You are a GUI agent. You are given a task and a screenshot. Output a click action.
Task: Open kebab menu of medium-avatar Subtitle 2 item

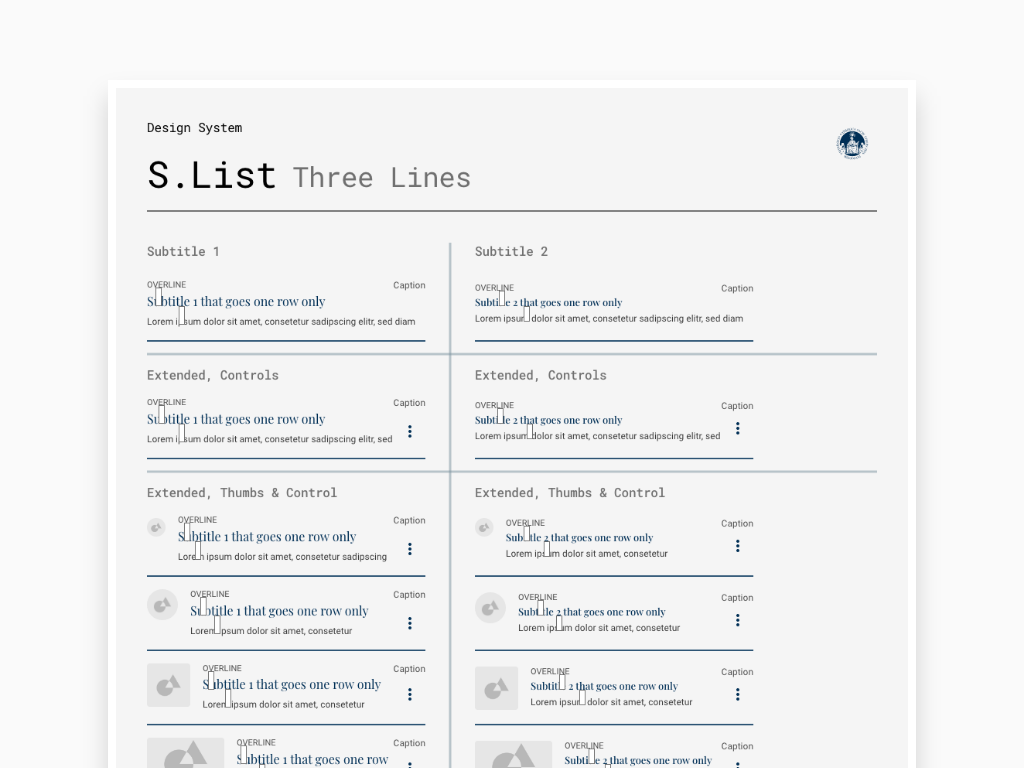737,620
